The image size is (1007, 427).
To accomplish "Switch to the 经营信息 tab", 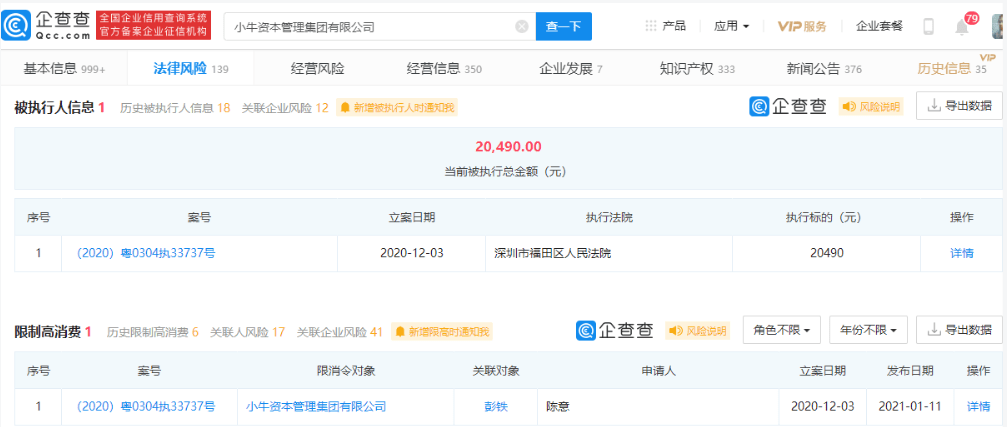I will coord(444,69).
